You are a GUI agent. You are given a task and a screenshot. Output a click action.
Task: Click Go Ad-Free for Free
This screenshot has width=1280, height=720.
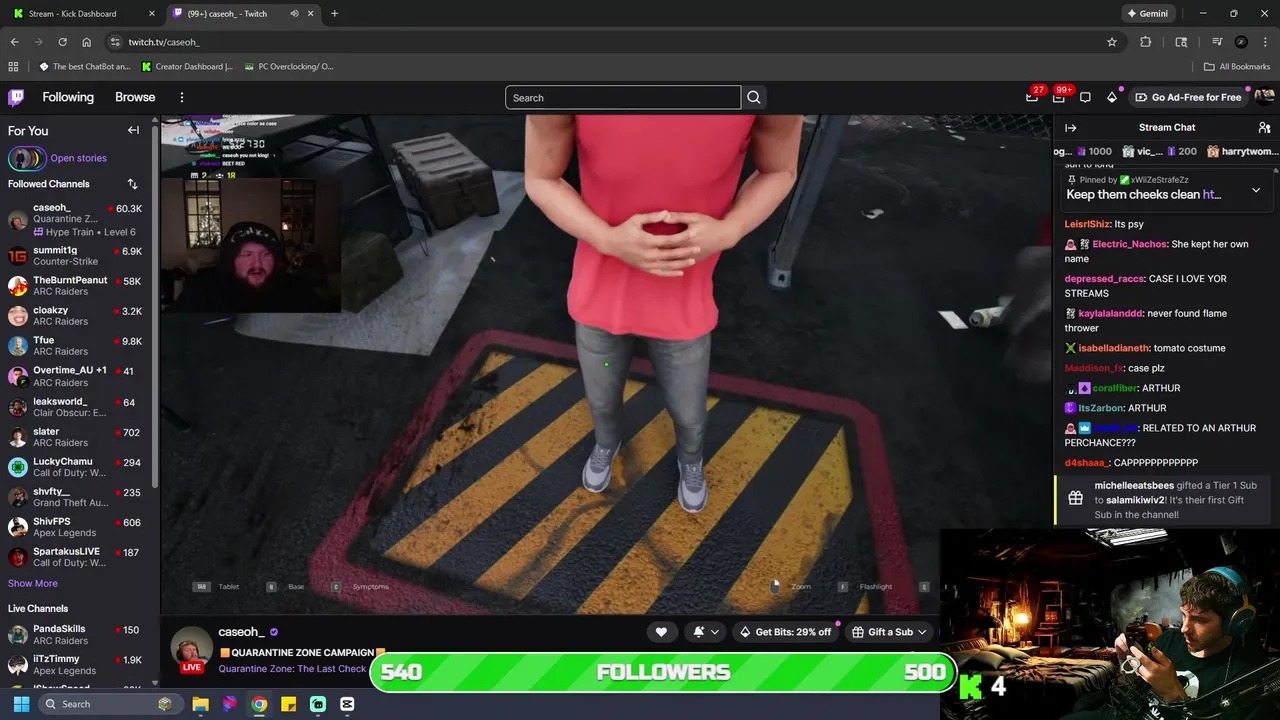tap(1188, 97)
